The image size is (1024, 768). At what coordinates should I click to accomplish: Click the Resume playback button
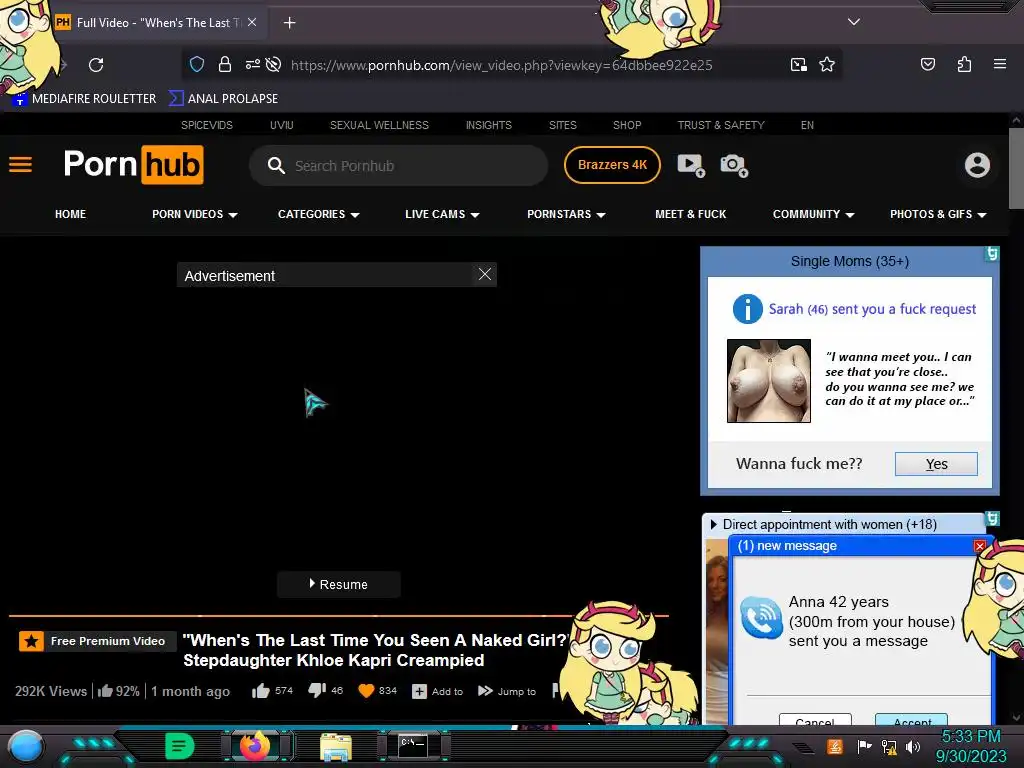point(338,584)
